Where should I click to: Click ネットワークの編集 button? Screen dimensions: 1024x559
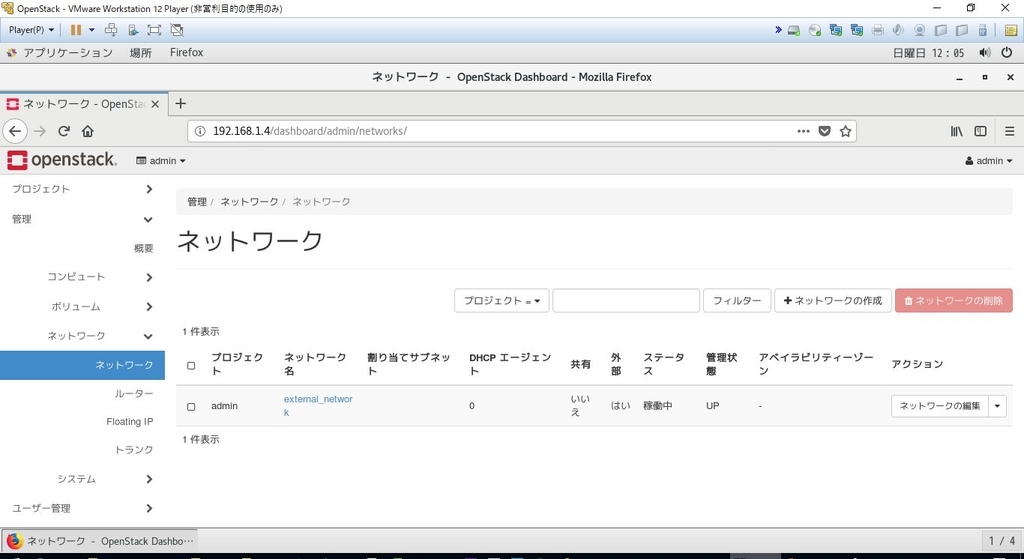940,406
